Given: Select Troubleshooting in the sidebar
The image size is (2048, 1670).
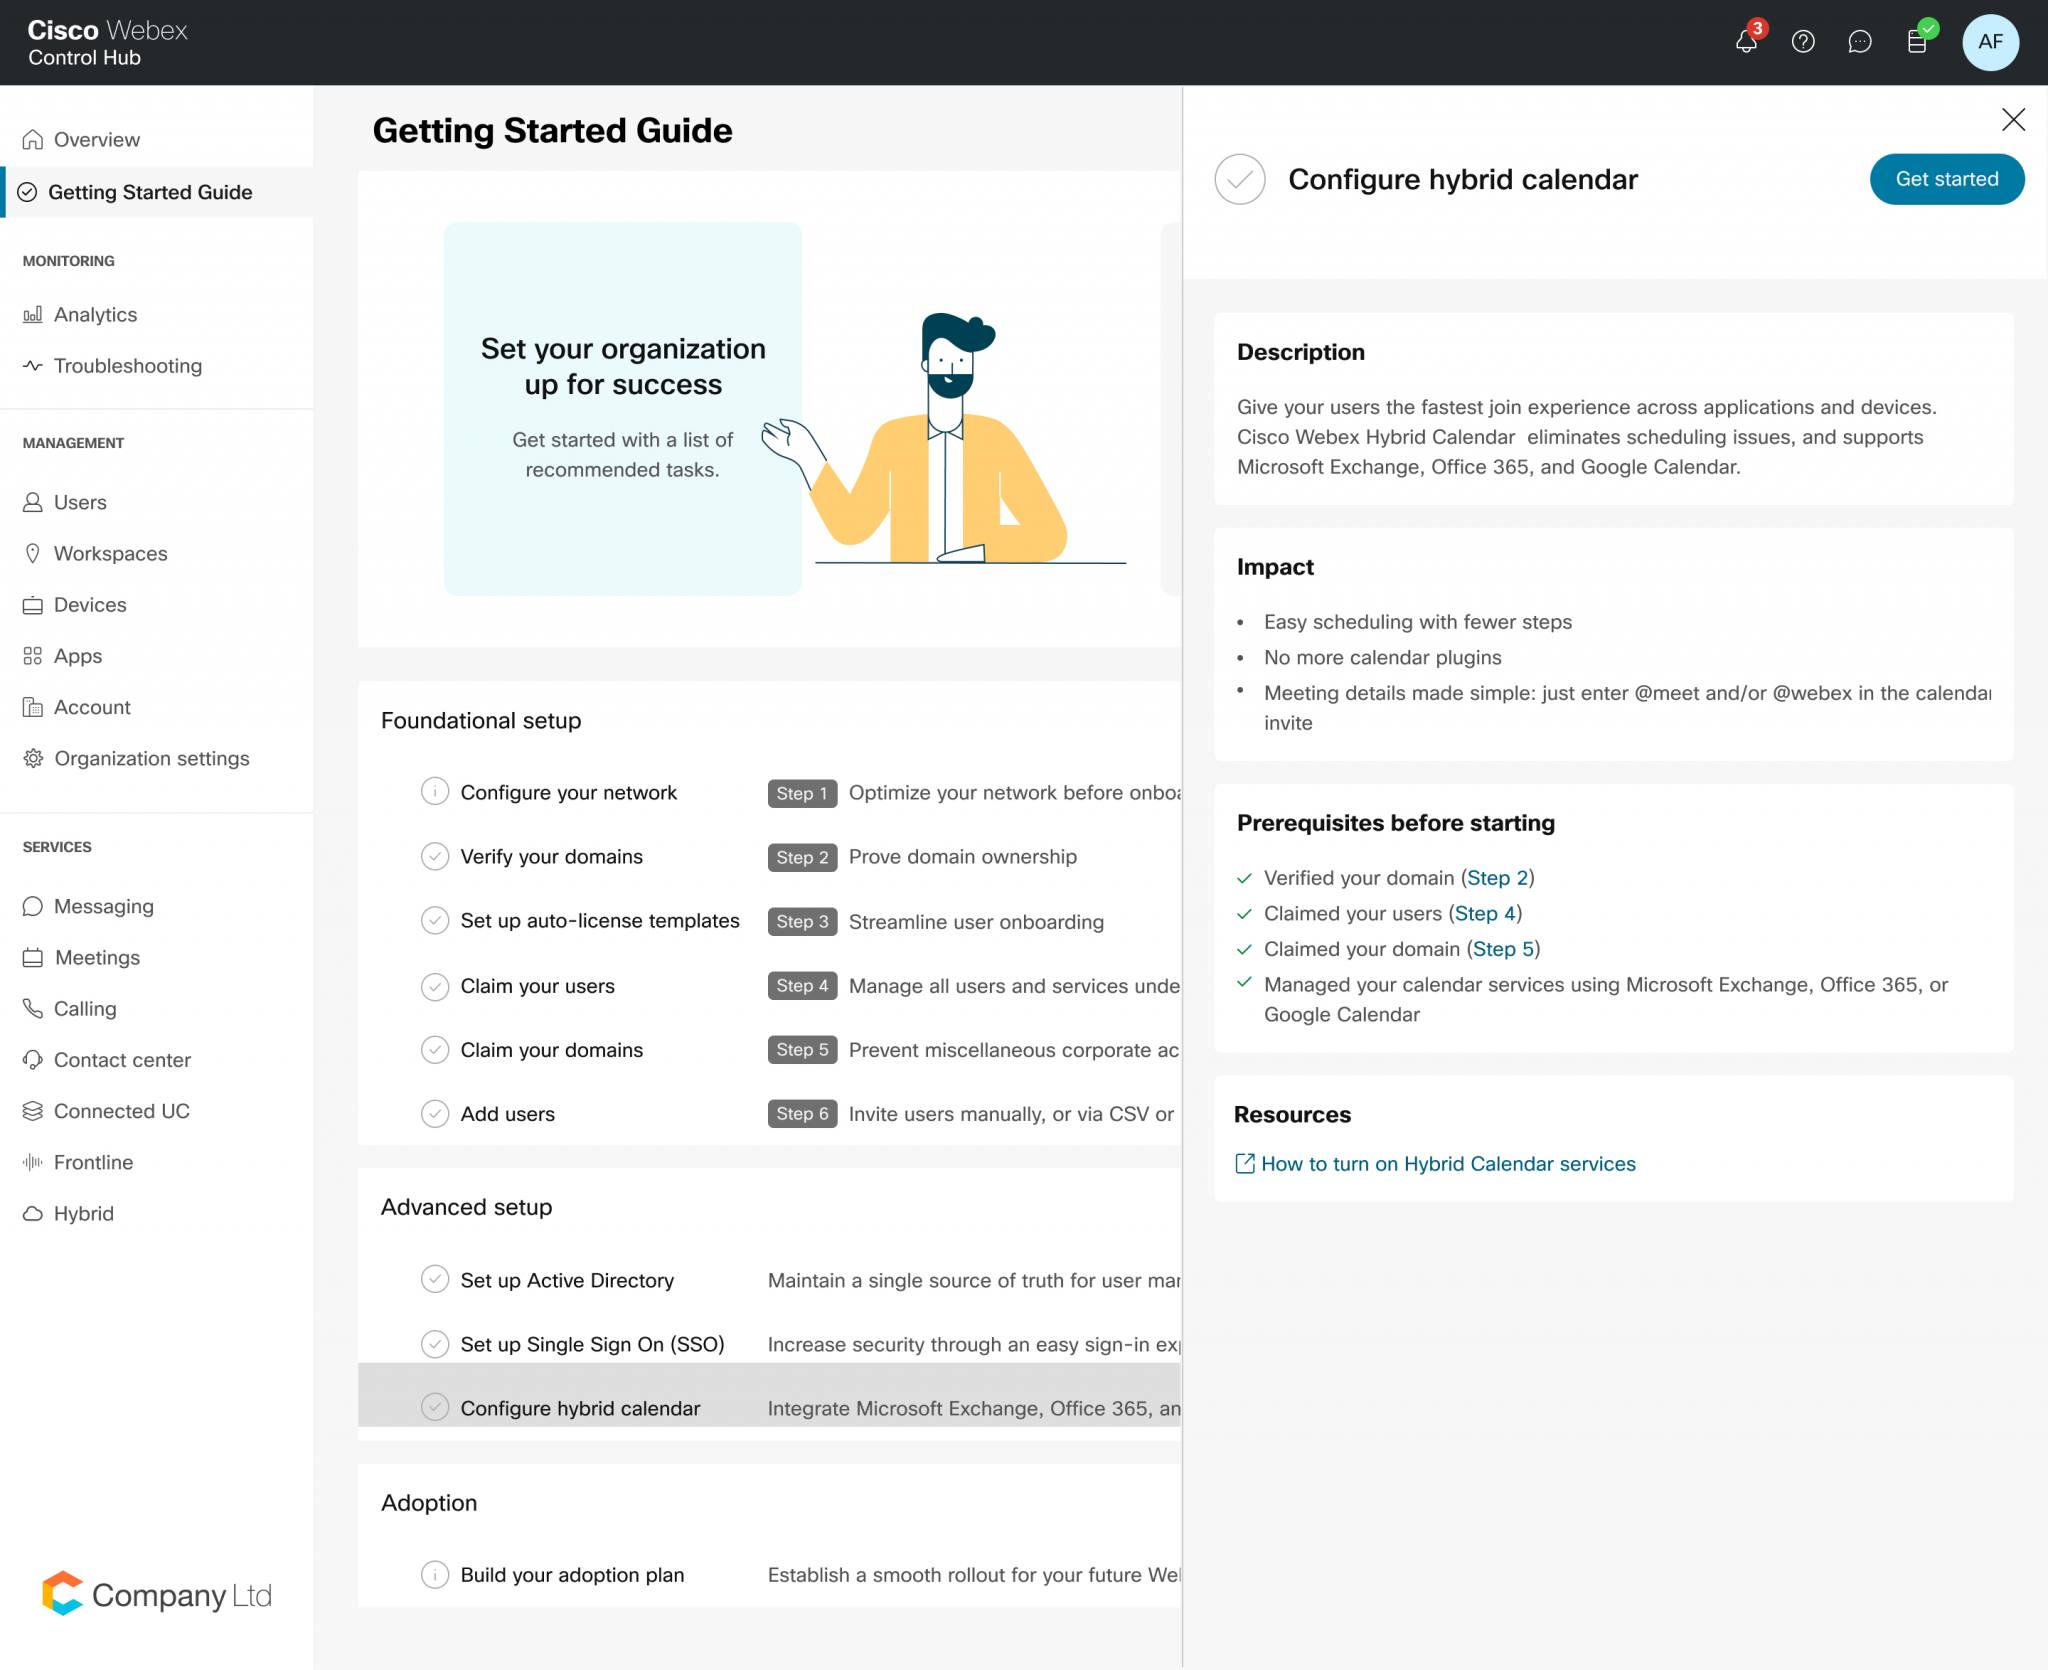Looking at the screenshot, I should pyautogui.click(x=128, y=366).
